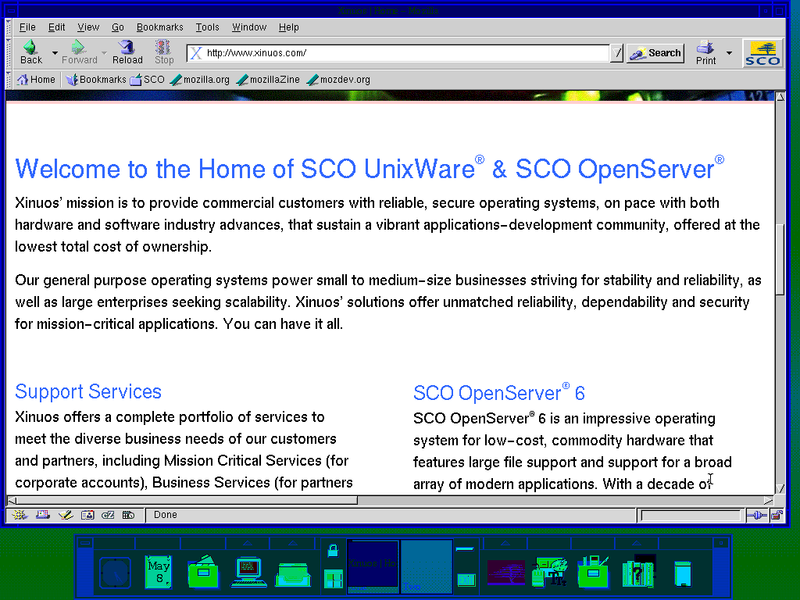Image resolution: width=800 pixels, height=600 pixels.
Task: Open Application Manager toolbox icon
Action: click(593, 571)
